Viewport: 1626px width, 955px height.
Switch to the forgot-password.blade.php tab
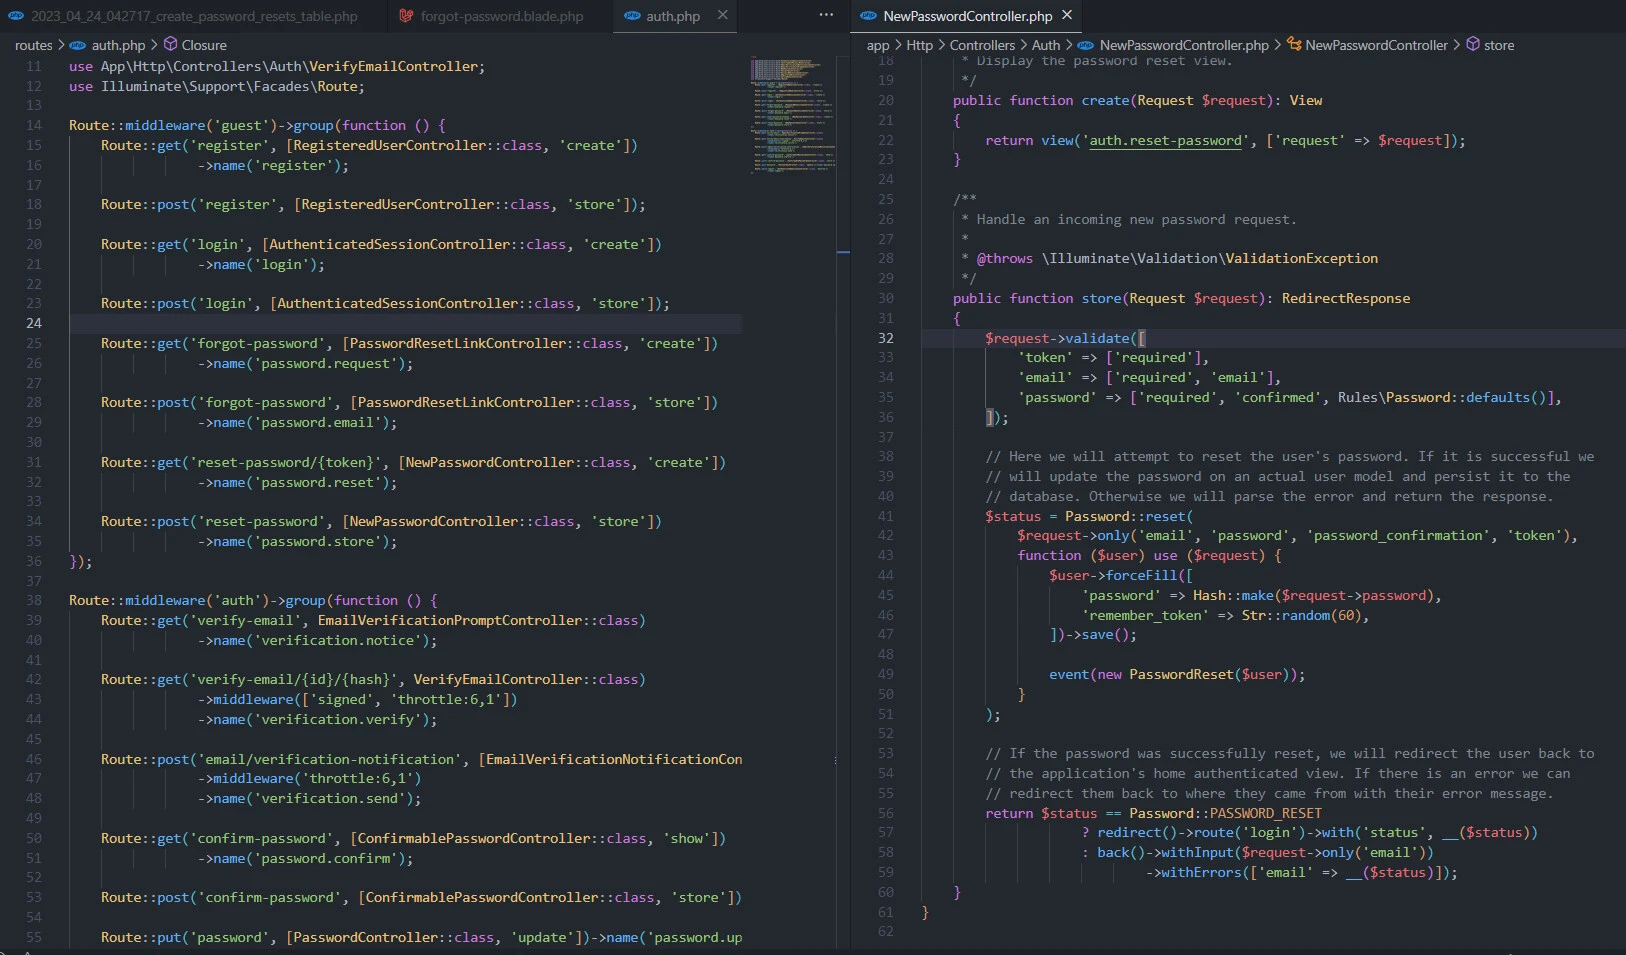point(502,16)
